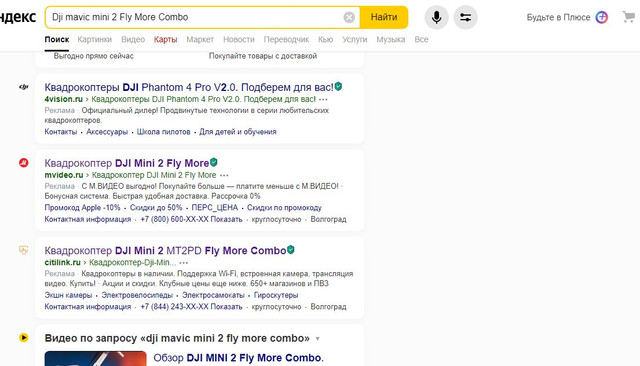Switch to the Картинки tab
The width and height of the screenshot is (640, 366).
pos(94,40)
